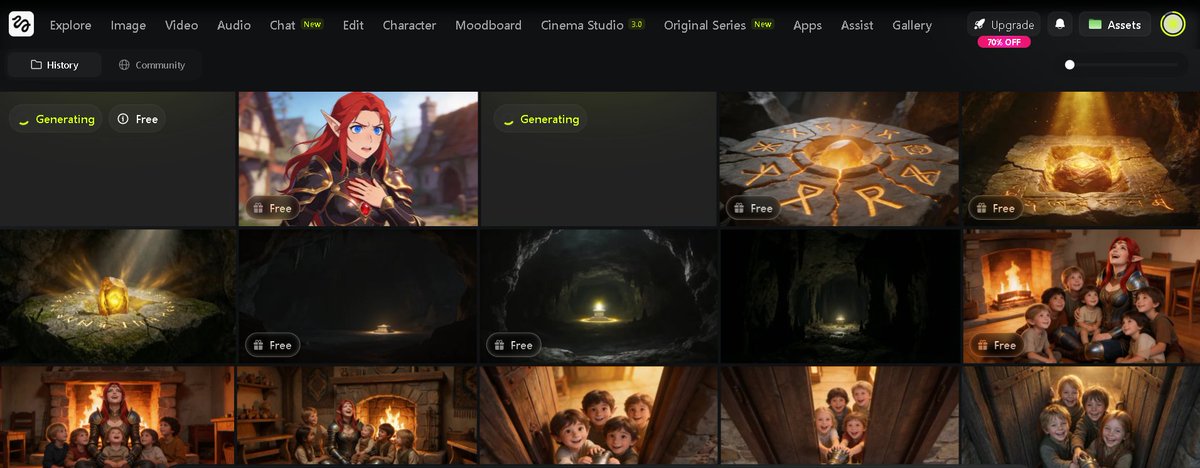The image size is (1200, 468).
Task: Click the Upgrade button
Action: tap(1003, 24)
